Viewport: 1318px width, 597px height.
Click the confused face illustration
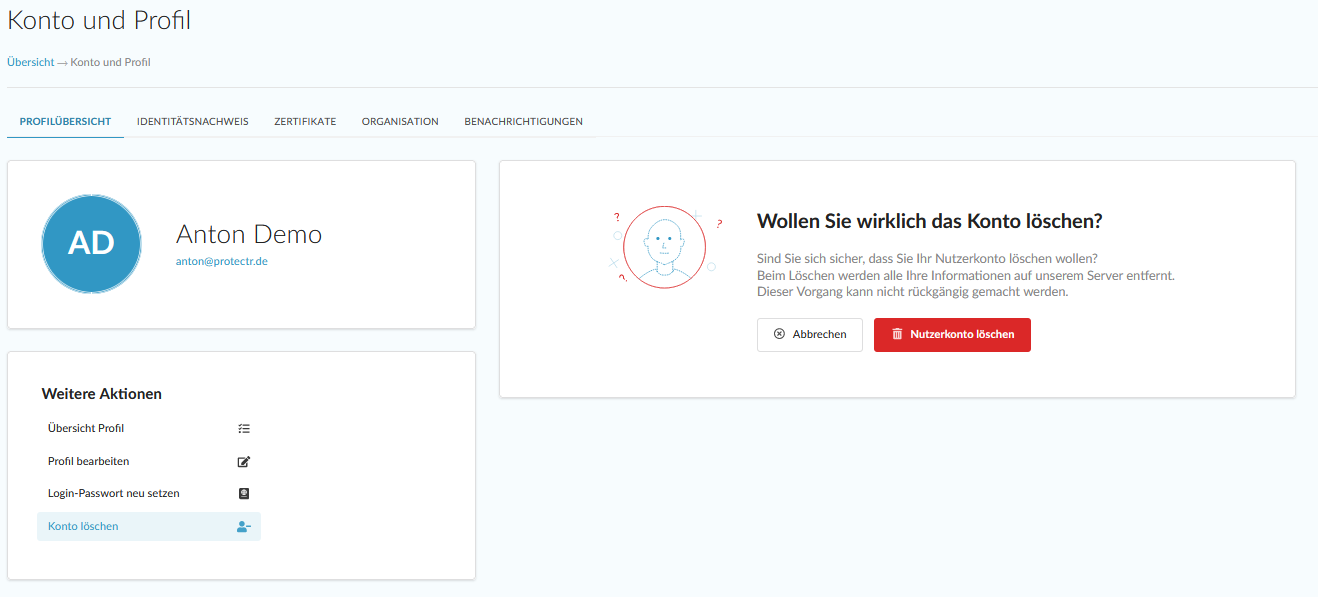coord(664,246)
